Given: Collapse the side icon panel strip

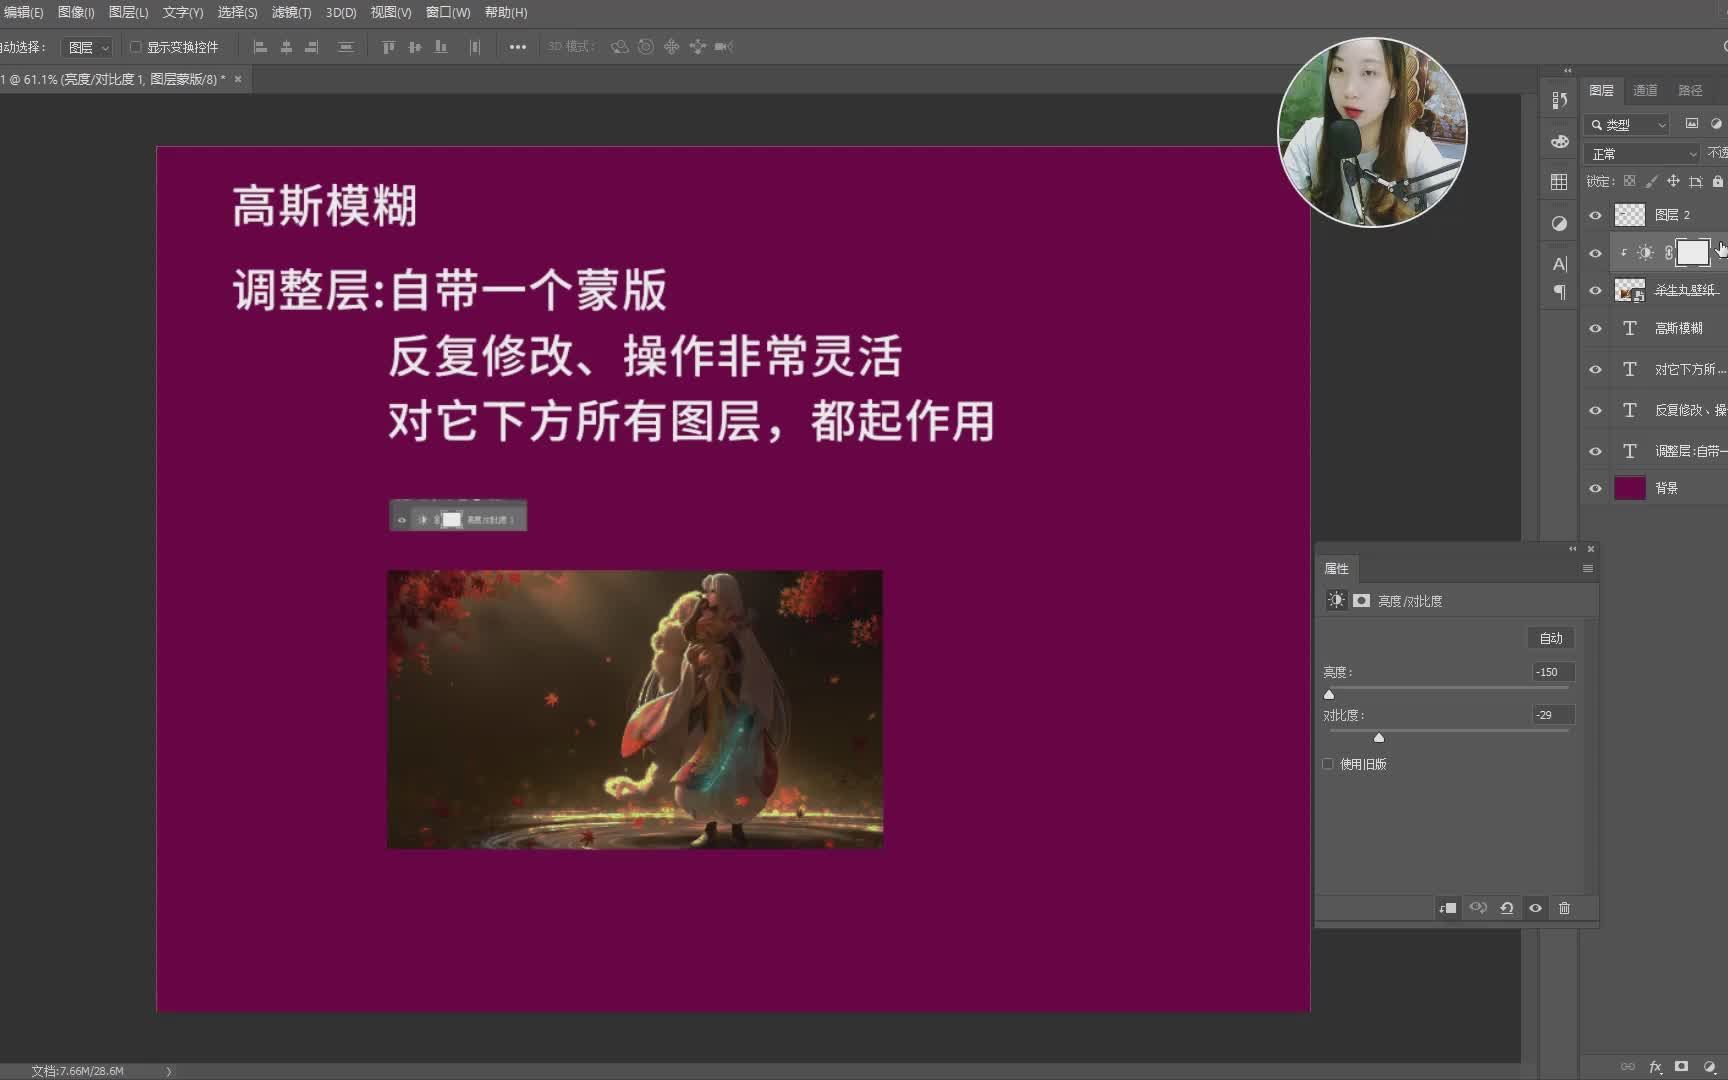Looking at the screenshot, I should pos(1567,71).
